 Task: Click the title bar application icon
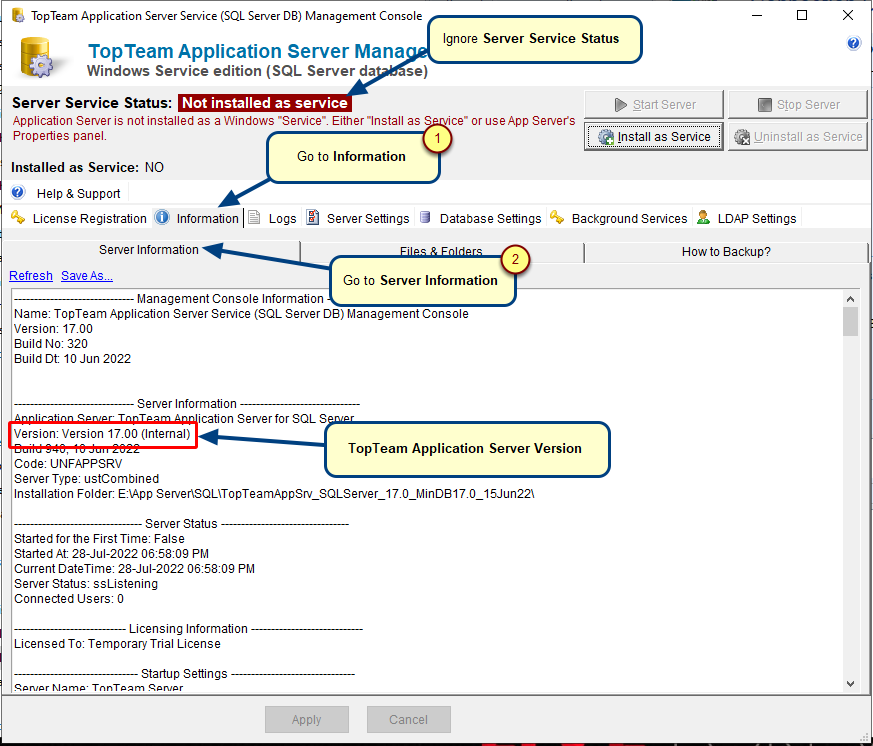18,16
